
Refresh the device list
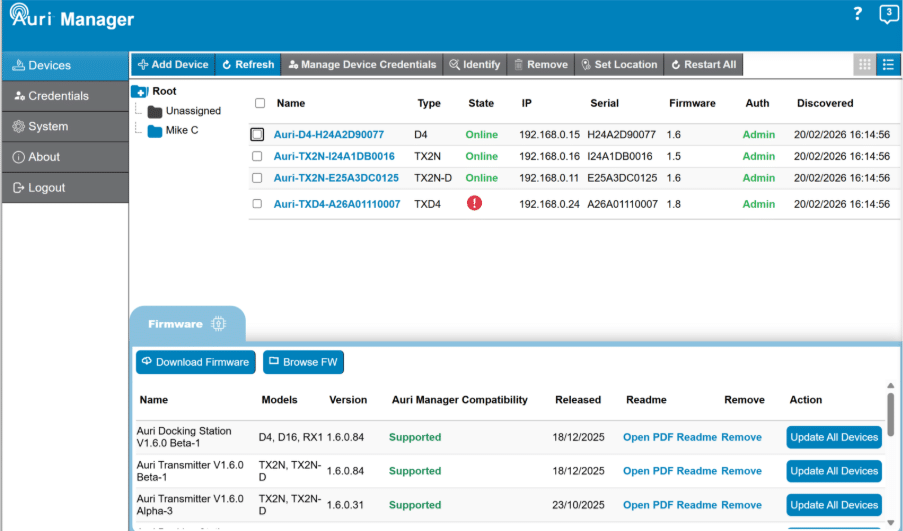[248, 65]
